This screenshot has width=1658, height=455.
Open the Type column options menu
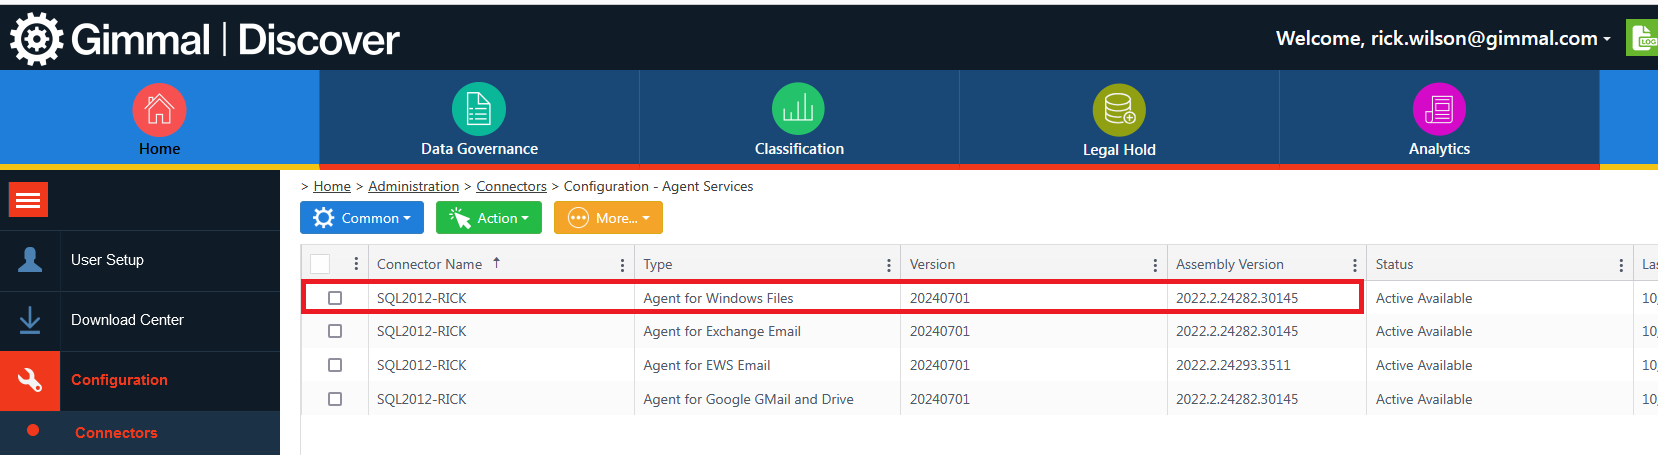coord(888,265)
